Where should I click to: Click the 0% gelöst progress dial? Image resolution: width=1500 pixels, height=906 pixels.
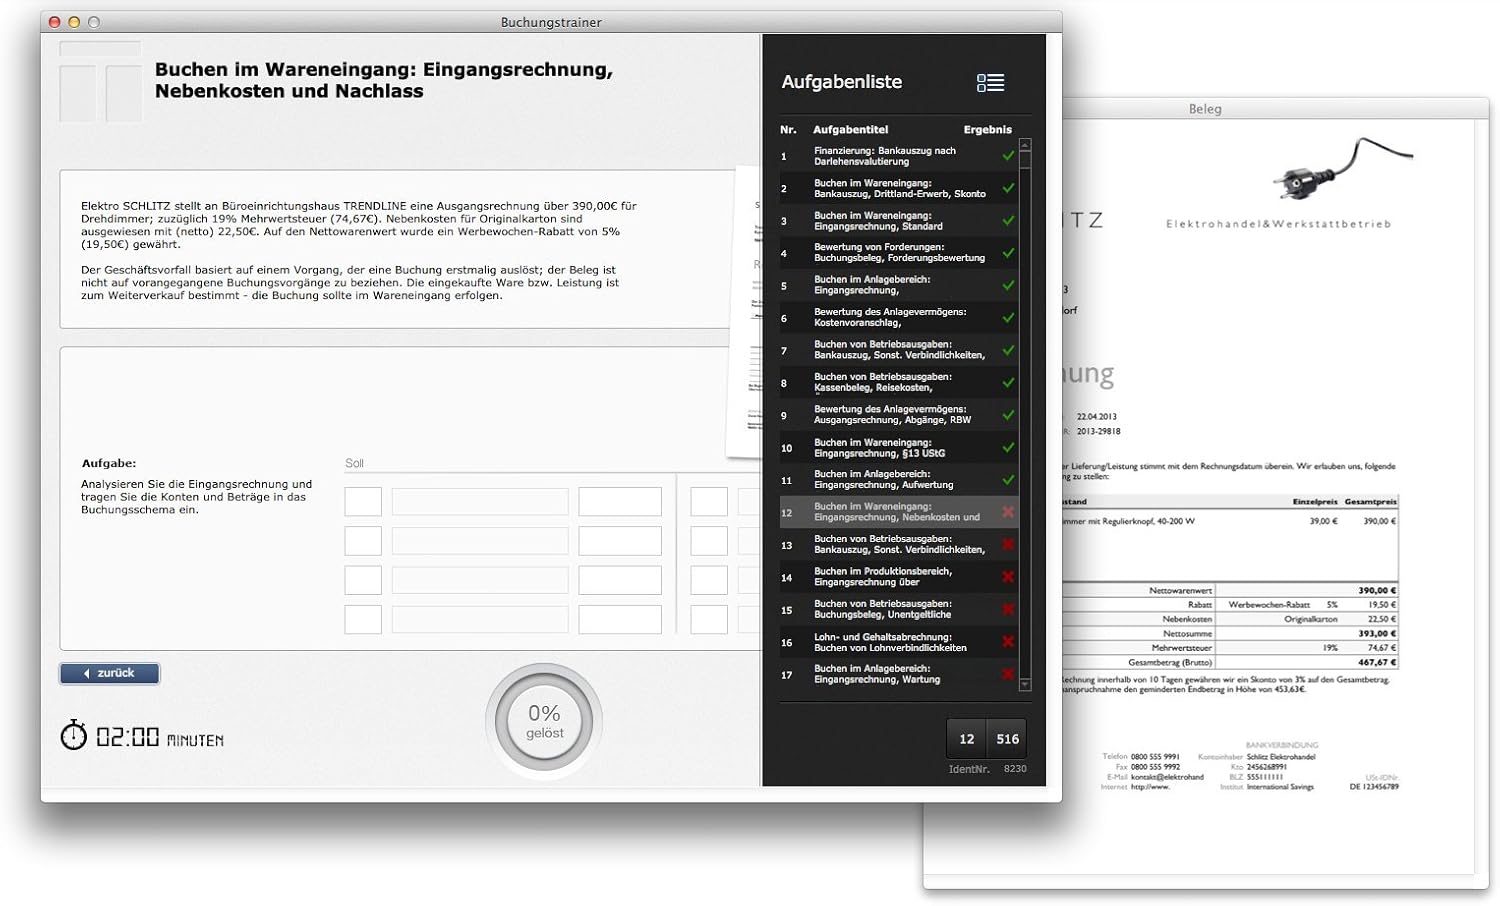(543, 719)
